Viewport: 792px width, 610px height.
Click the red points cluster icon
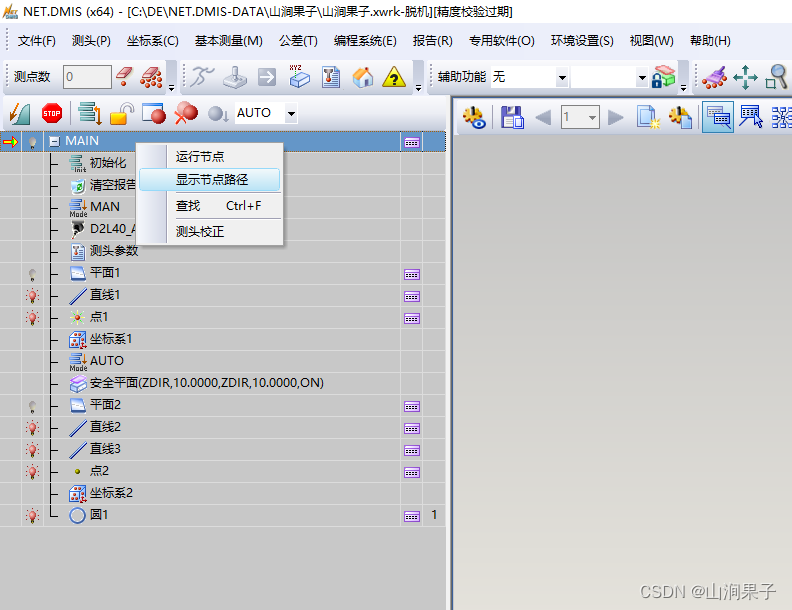(x=151, y=77)
